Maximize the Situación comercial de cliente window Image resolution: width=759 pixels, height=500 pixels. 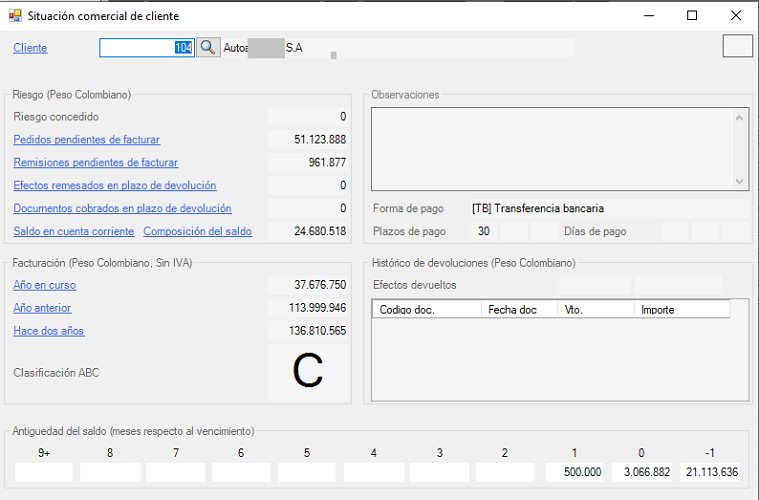692,15
